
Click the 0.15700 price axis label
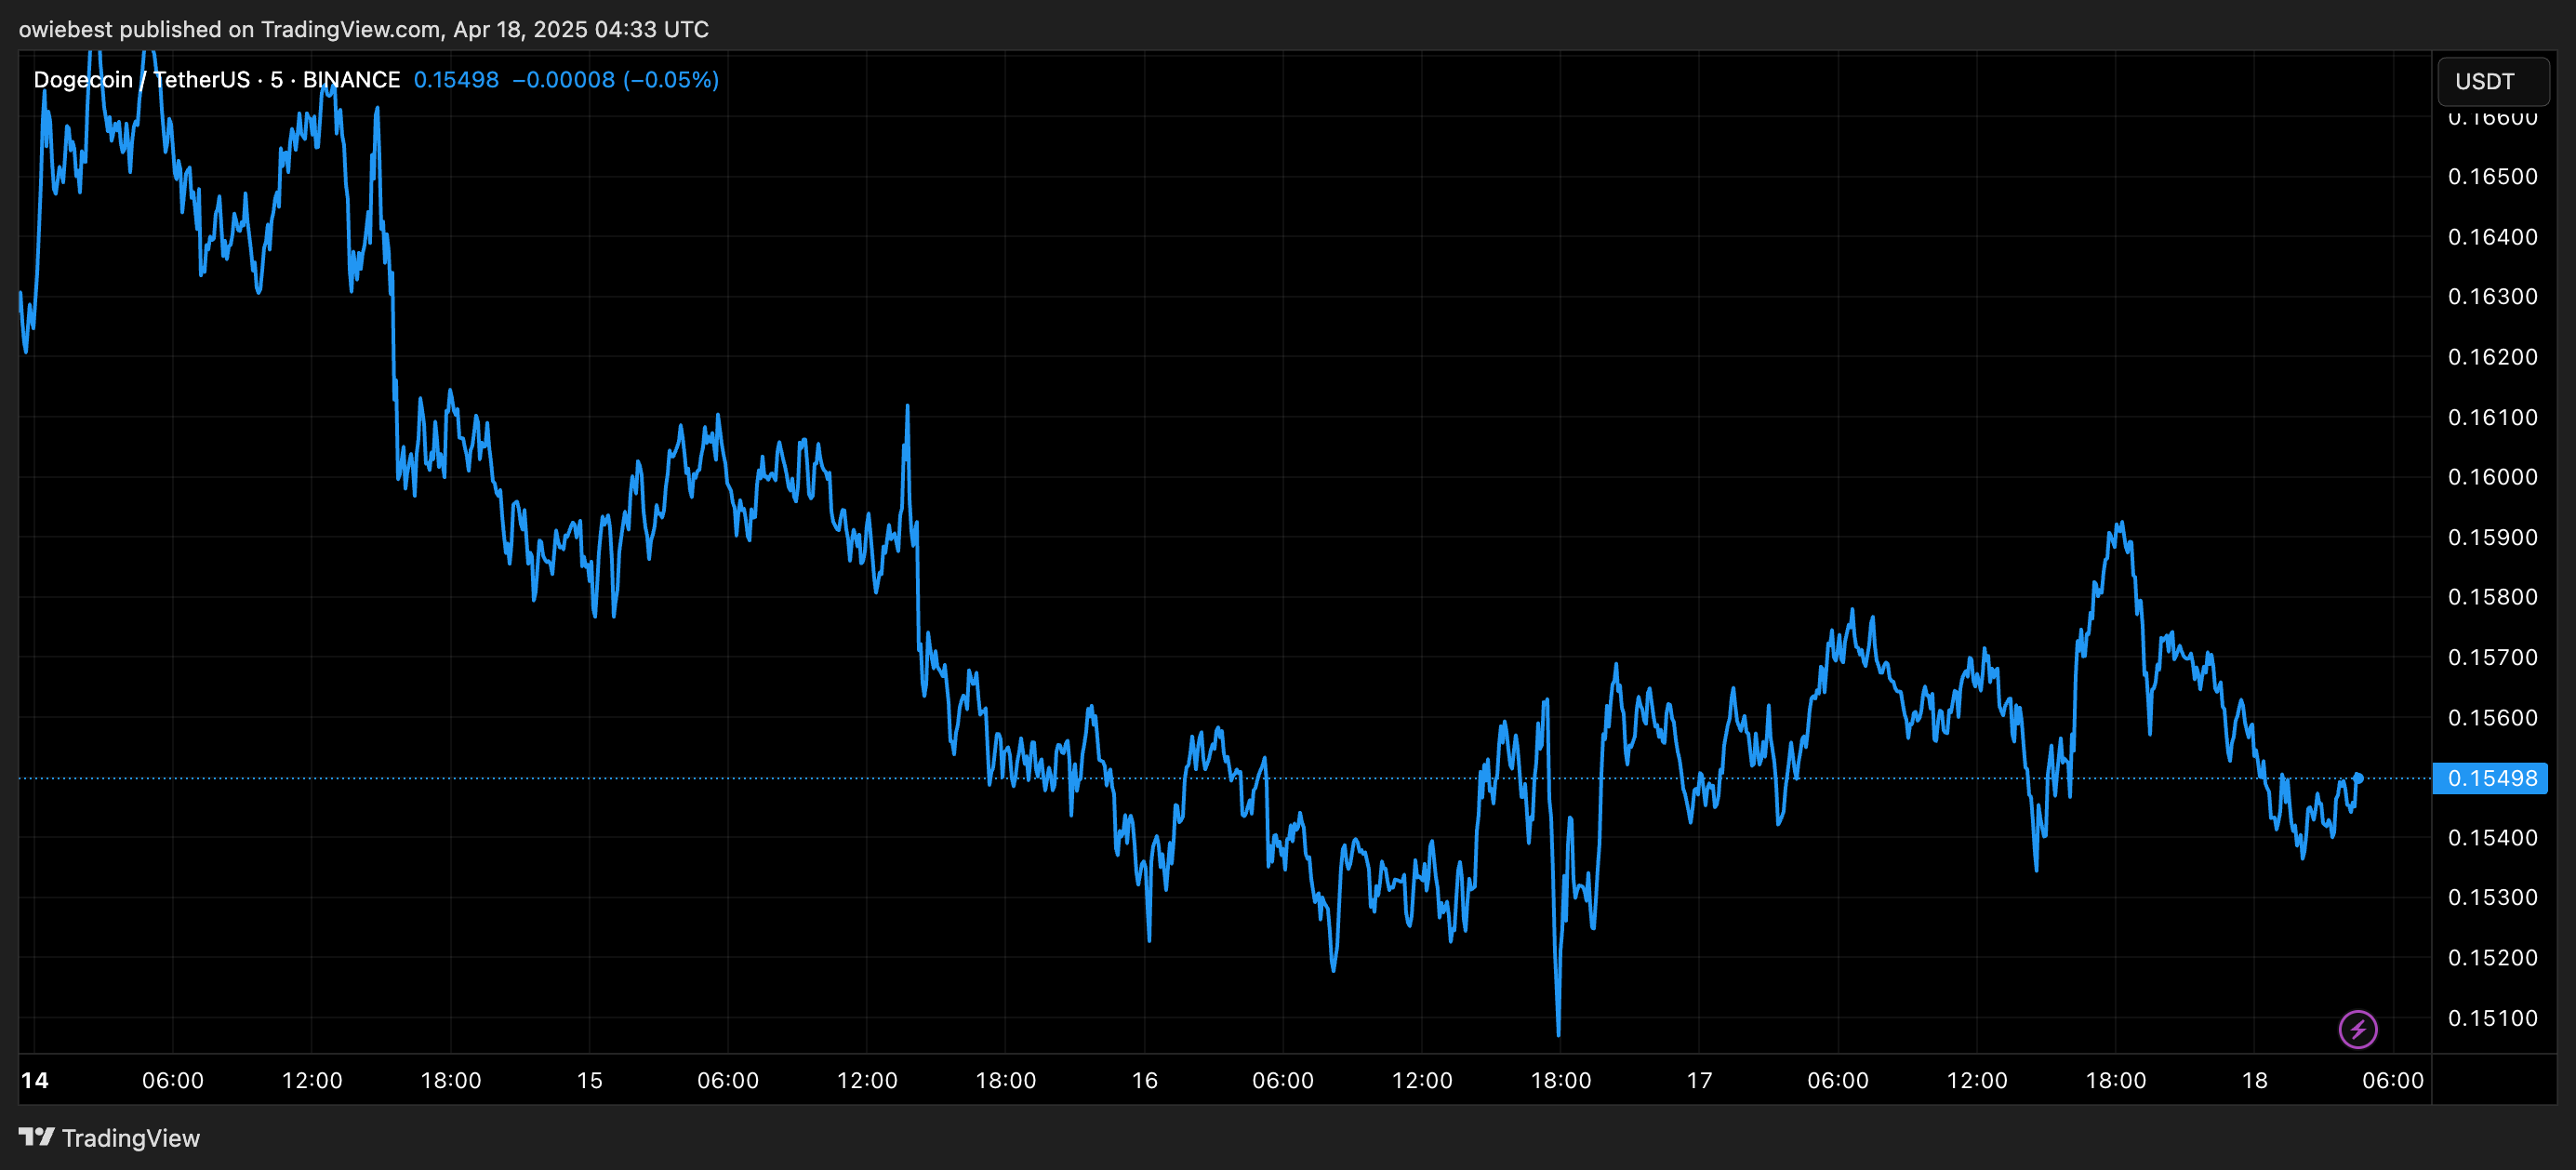click(2491, 657)
